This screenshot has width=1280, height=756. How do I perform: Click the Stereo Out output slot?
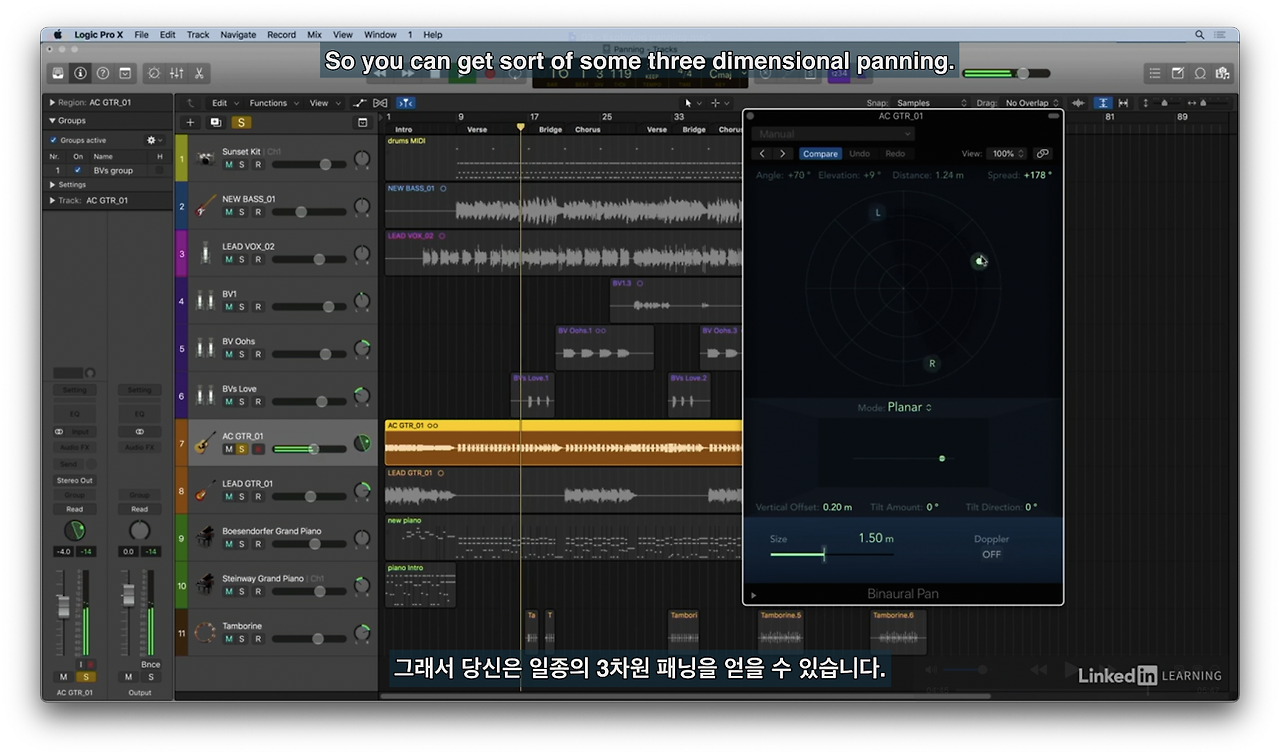(x=75, y=481)
